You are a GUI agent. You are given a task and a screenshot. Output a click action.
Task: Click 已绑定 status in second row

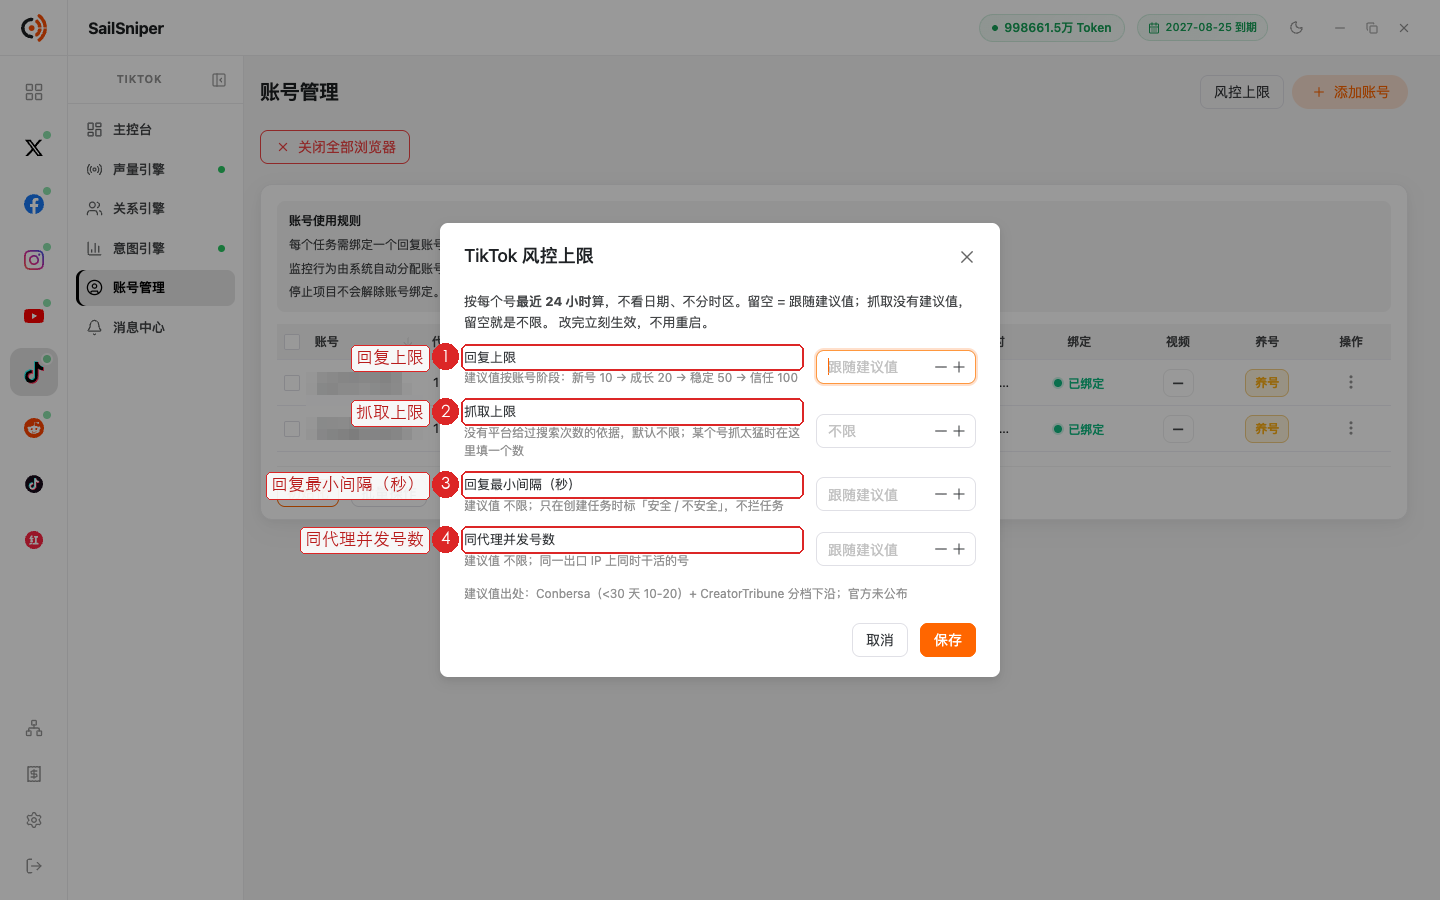click(x=1079, y=429)
